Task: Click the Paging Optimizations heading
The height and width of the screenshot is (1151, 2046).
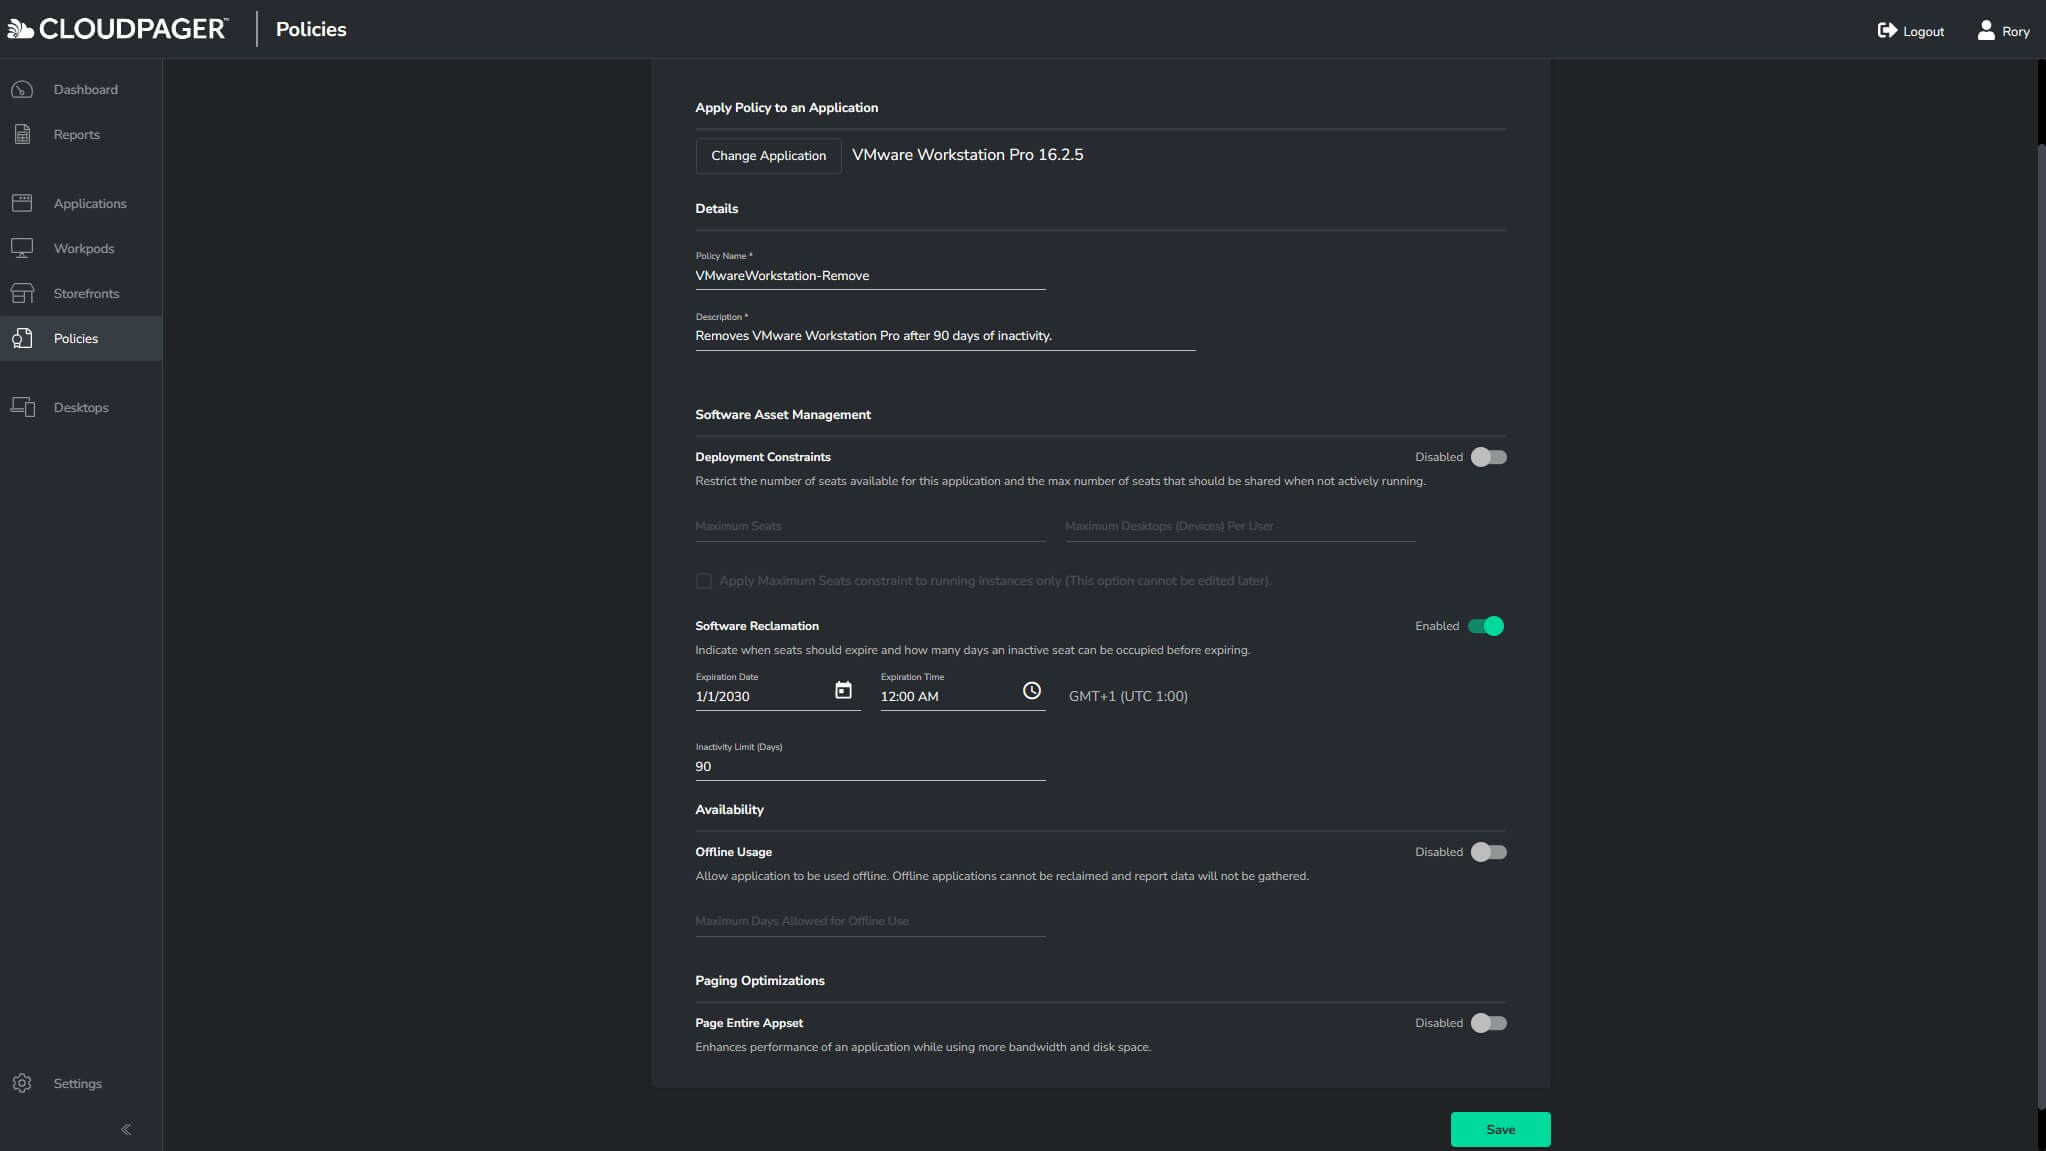Action: (x=760, y=981)
